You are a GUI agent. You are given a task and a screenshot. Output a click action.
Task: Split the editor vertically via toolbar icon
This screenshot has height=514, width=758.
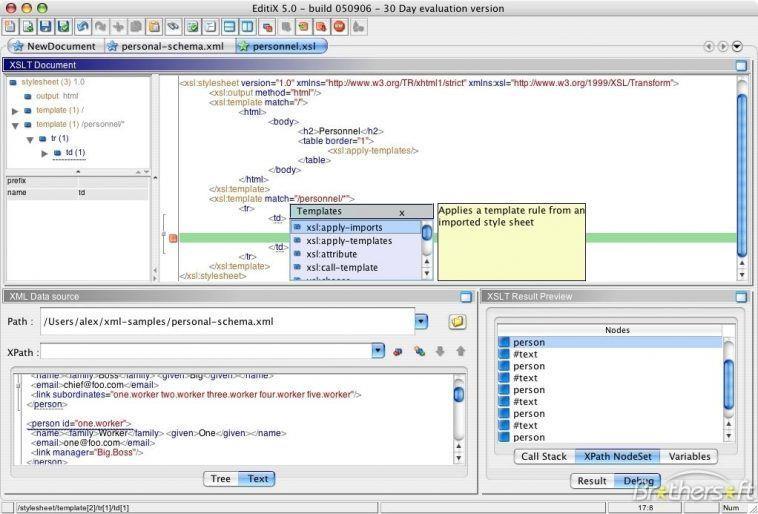click(247, 26)
